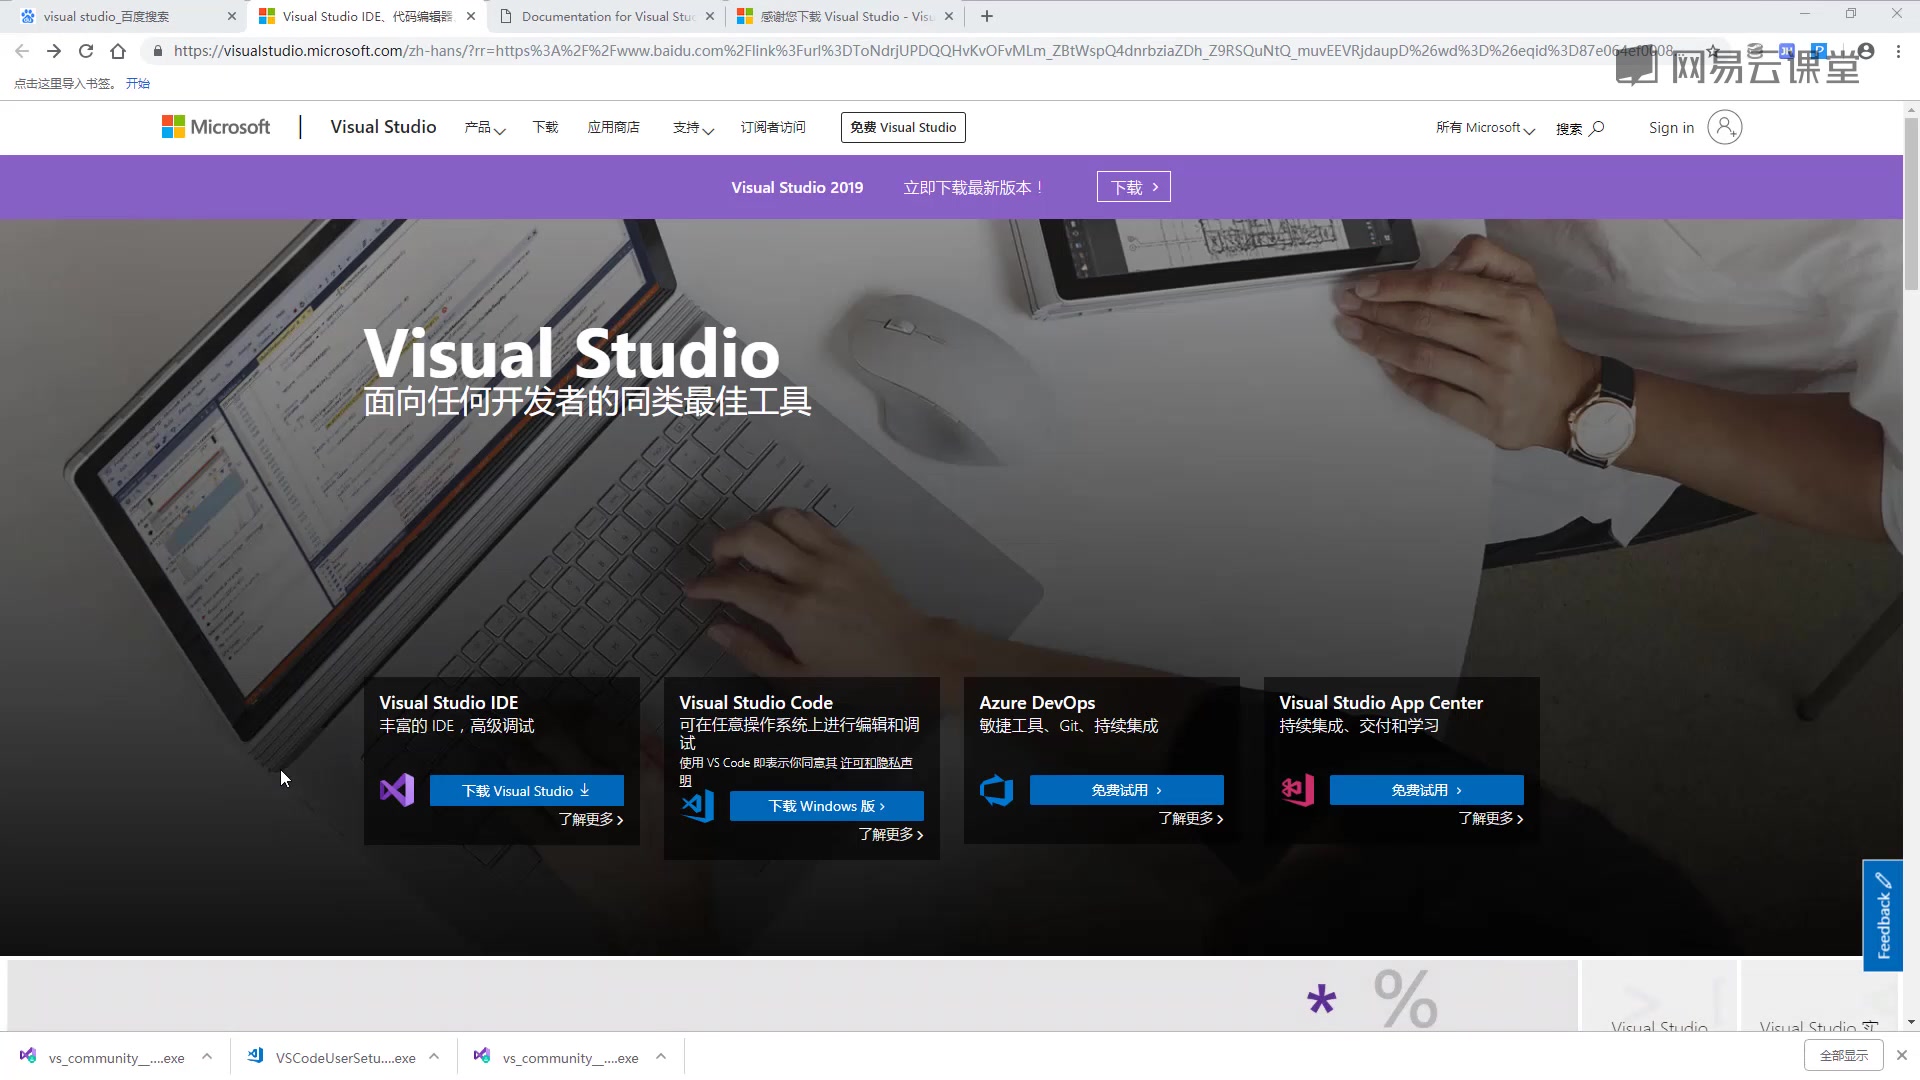This screenshot has height=1080, width=1920.
Task: Click the blue VS Code logo
Action: (697, 805)
